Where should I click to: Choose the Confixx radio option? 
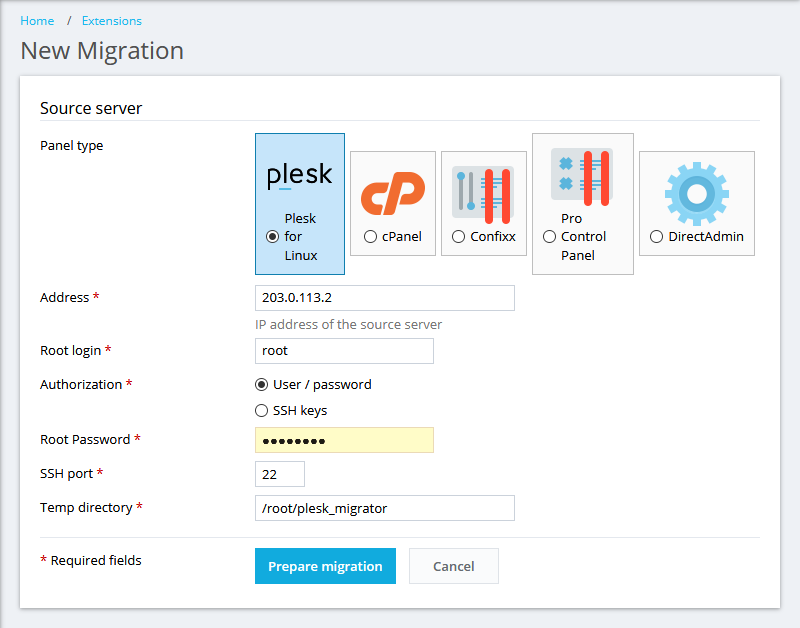click(459, 237)
